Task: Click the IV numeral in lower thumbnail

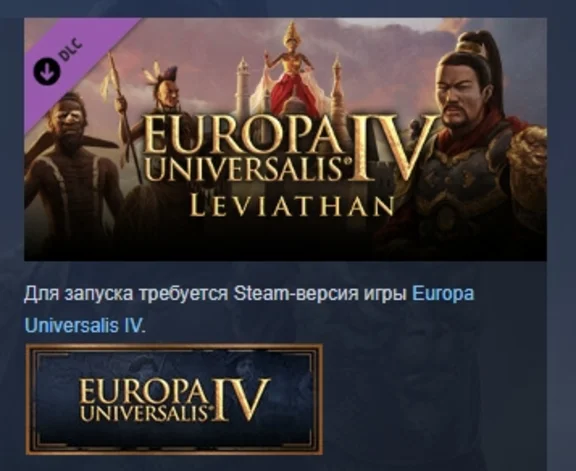Action: click(242, 400)
